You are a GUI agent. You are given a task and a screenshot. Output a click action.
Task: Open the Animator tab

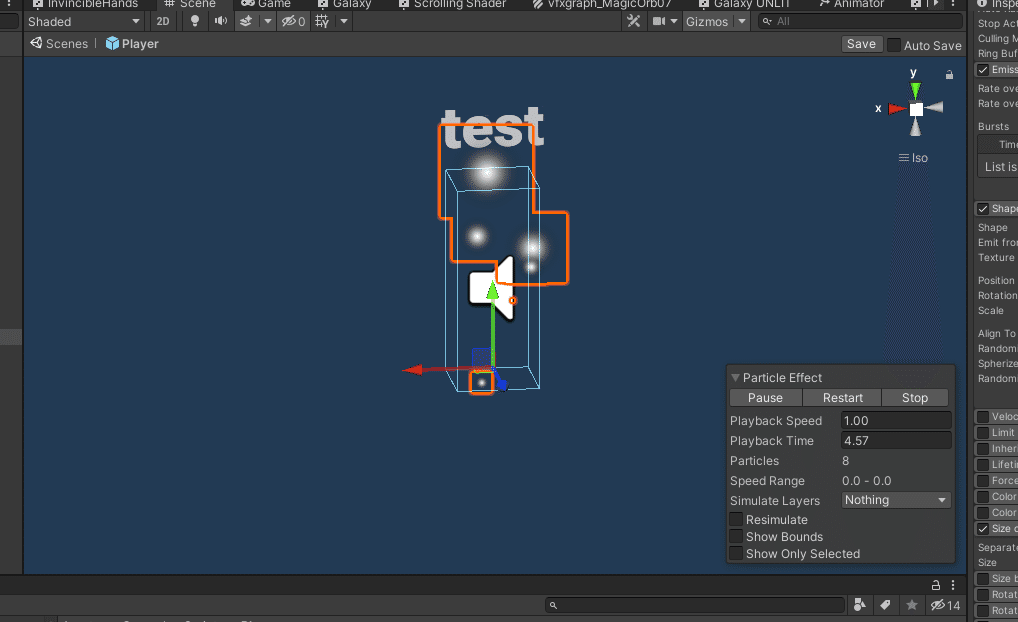(x=851, y=5)
